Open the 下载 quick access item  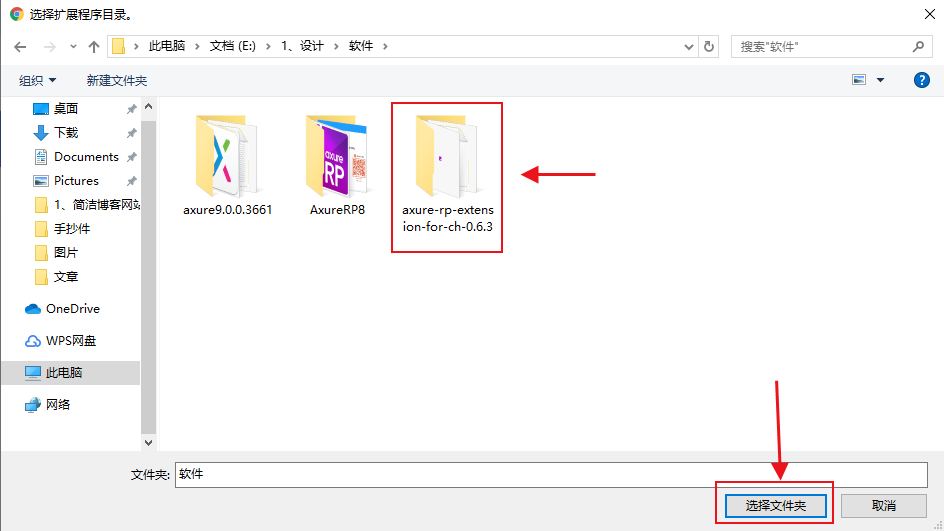point(66,133)
